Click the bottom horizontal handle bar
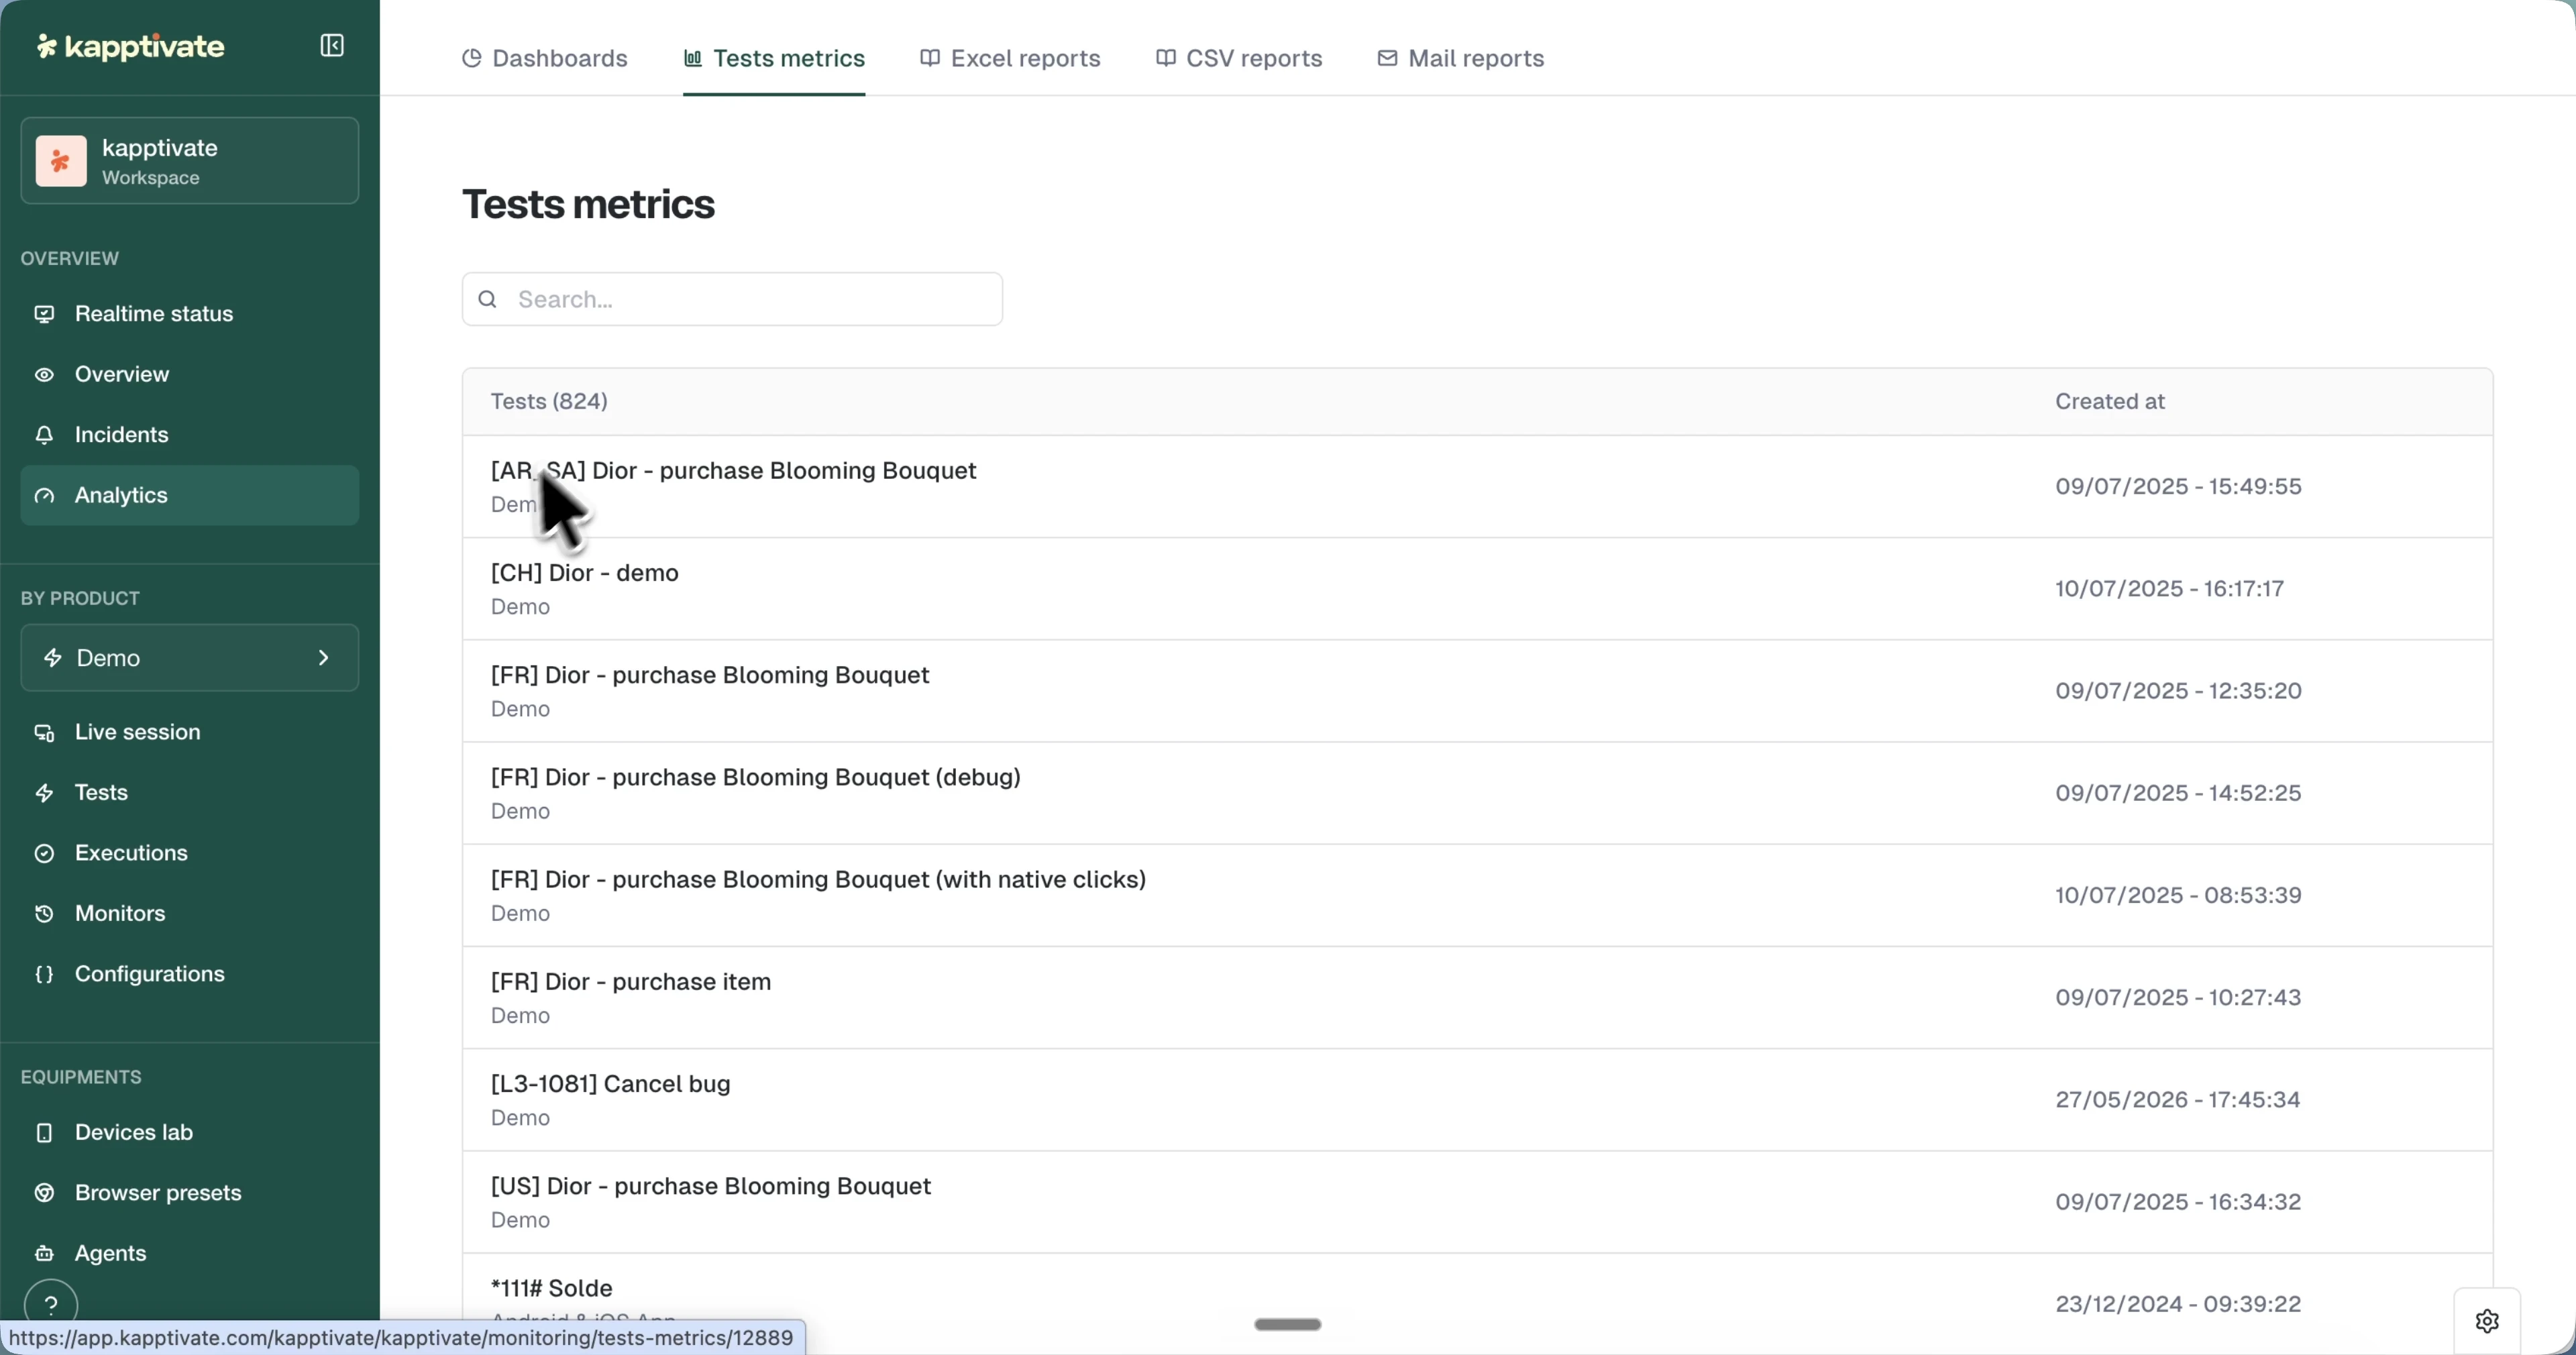2576x1355 pixels. tap(1288, 1325)
